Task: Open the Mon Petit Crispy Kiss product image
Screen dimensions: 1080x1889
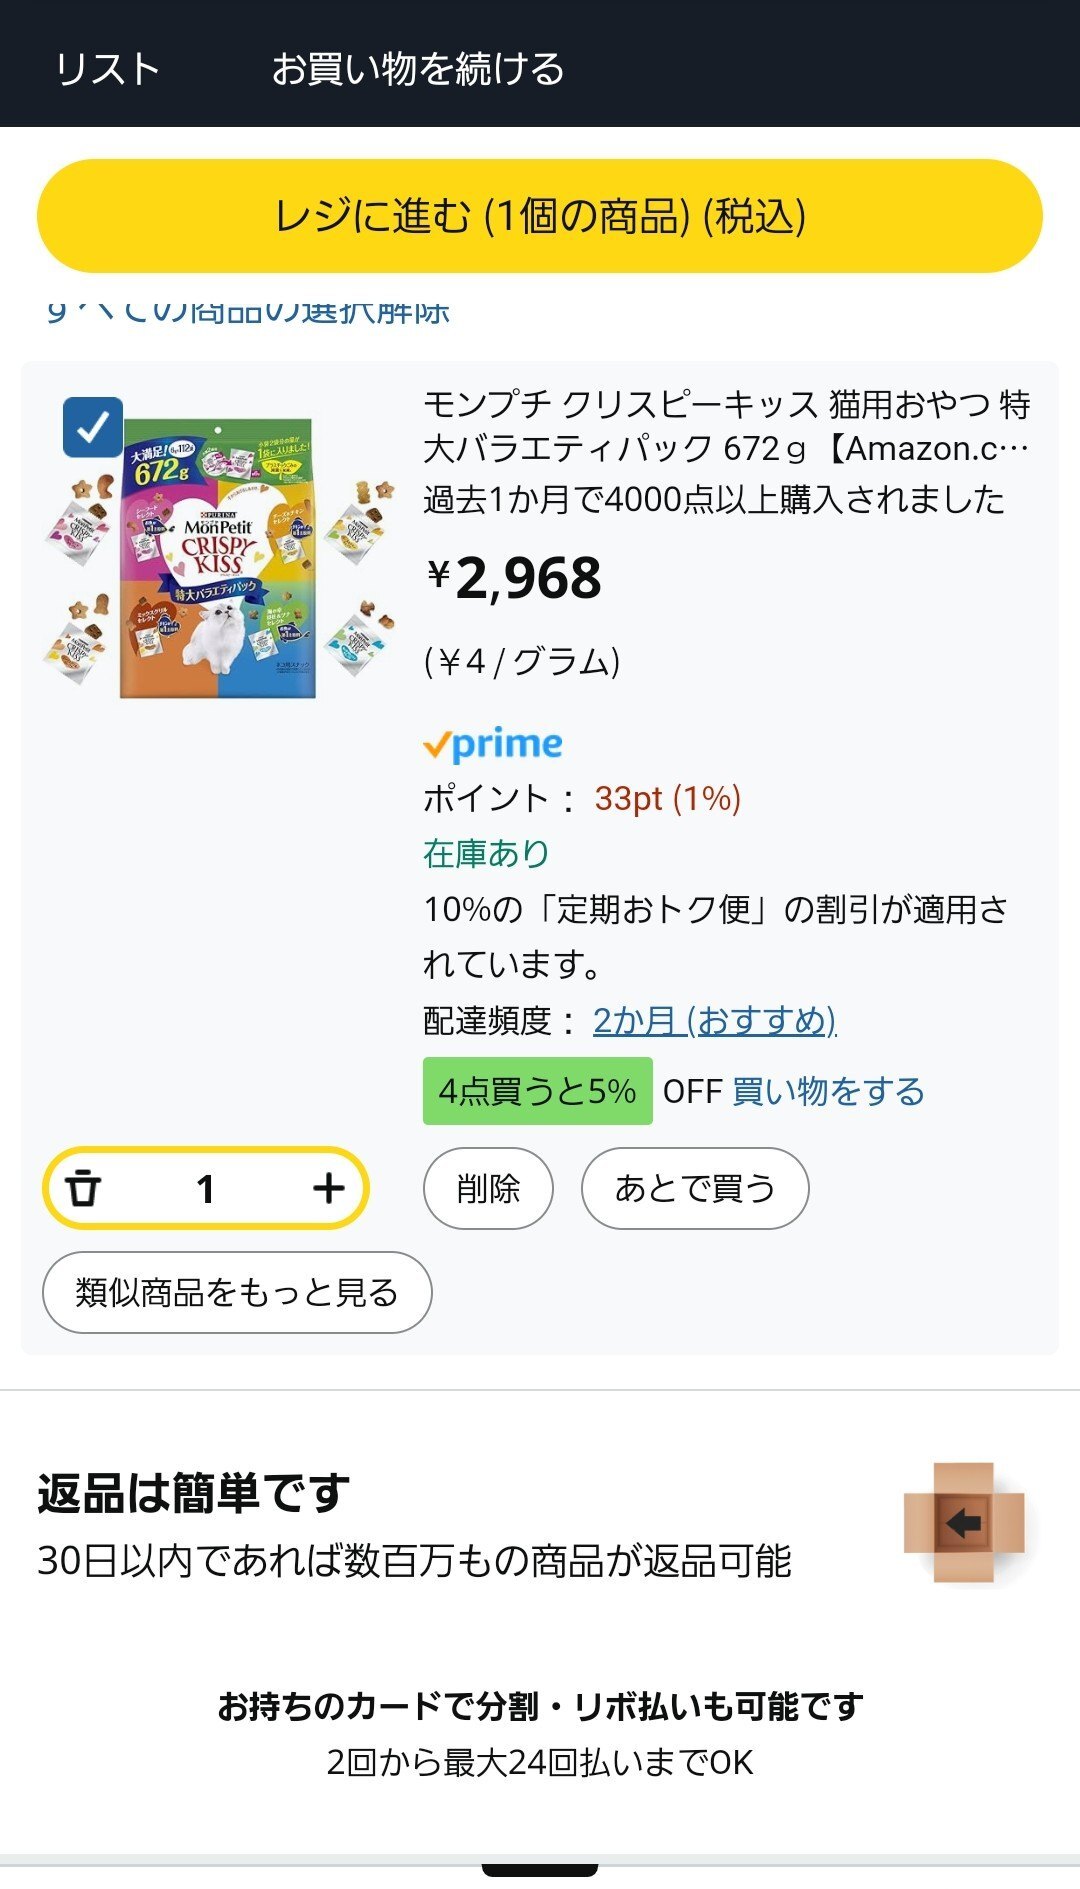Action: [x=218, y=558]
